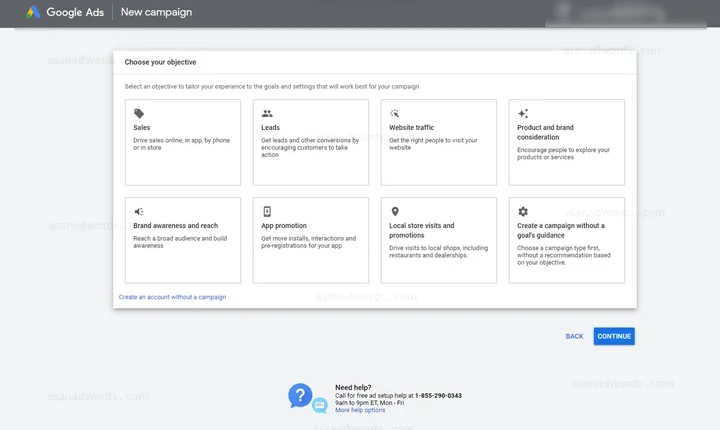Screen dimensions: 720x430
Task: Click the Leads people icon
Action: [x=267, y=113]
